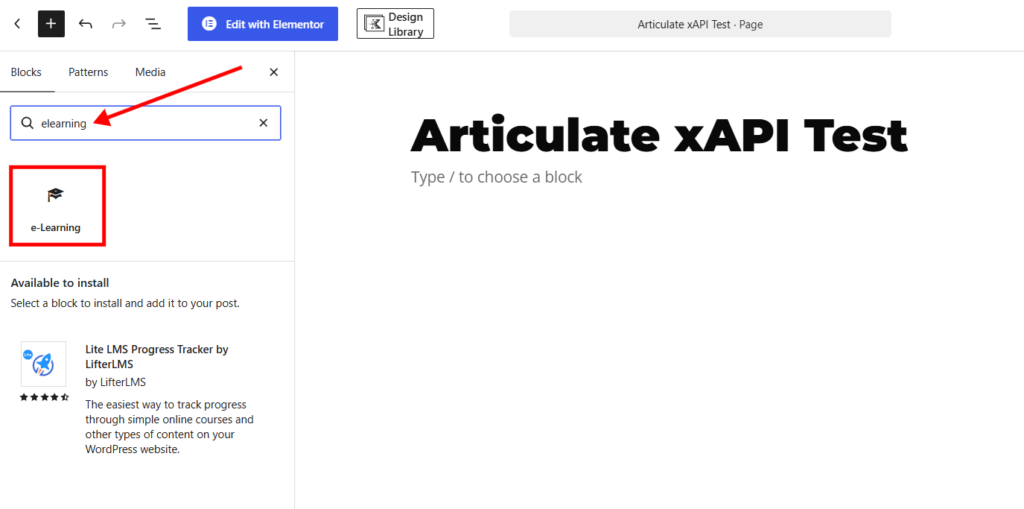Click 'Select a block to install' description

(125, 304)
